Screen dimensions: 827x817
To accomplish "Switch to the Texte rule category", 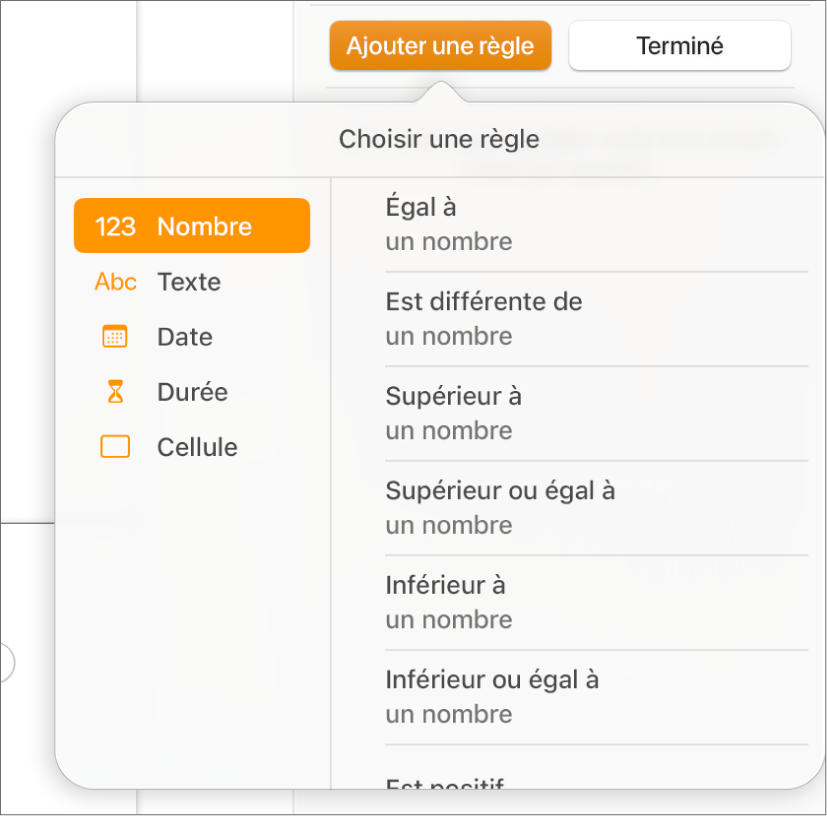I will tap(189, 281).
